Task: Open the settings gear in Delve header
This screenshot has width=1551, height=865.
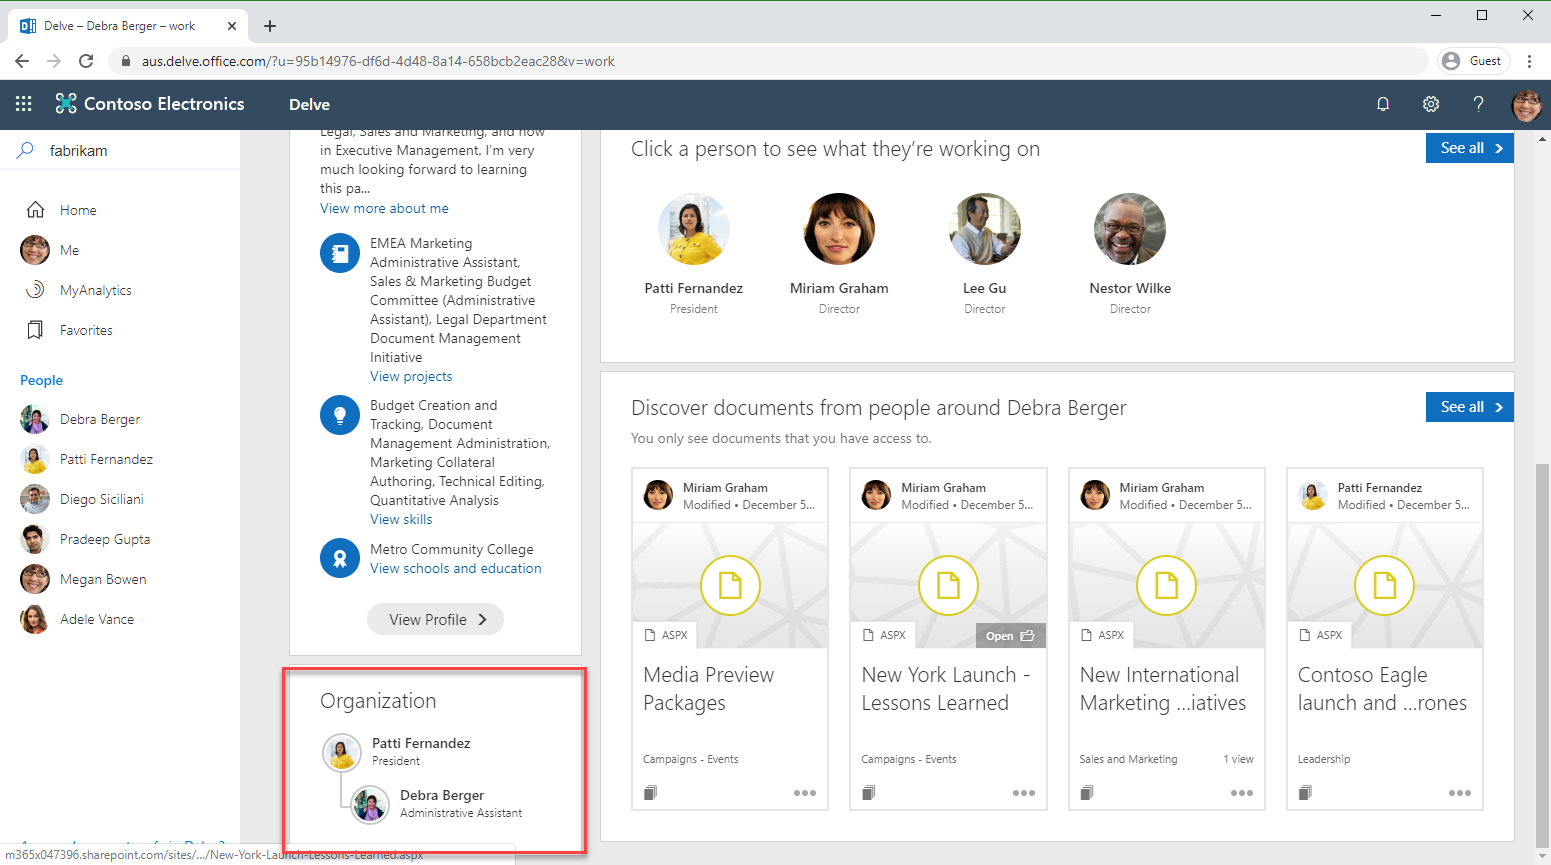Action: click(1431, 104)
